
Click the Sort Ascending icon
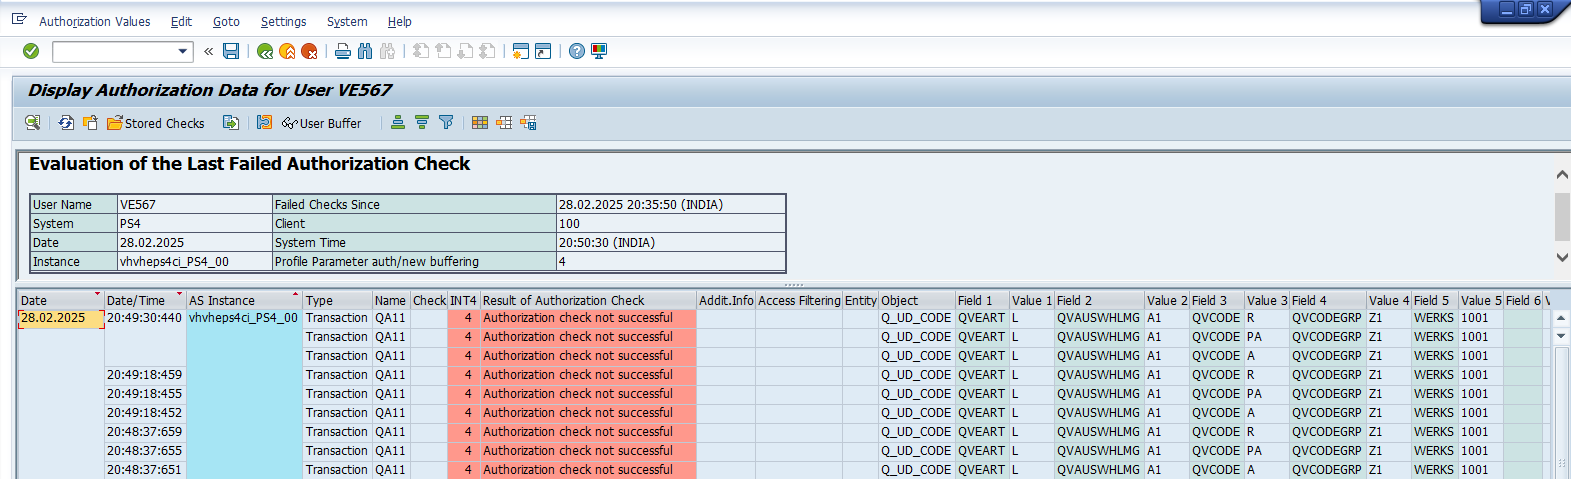point(398,123)
